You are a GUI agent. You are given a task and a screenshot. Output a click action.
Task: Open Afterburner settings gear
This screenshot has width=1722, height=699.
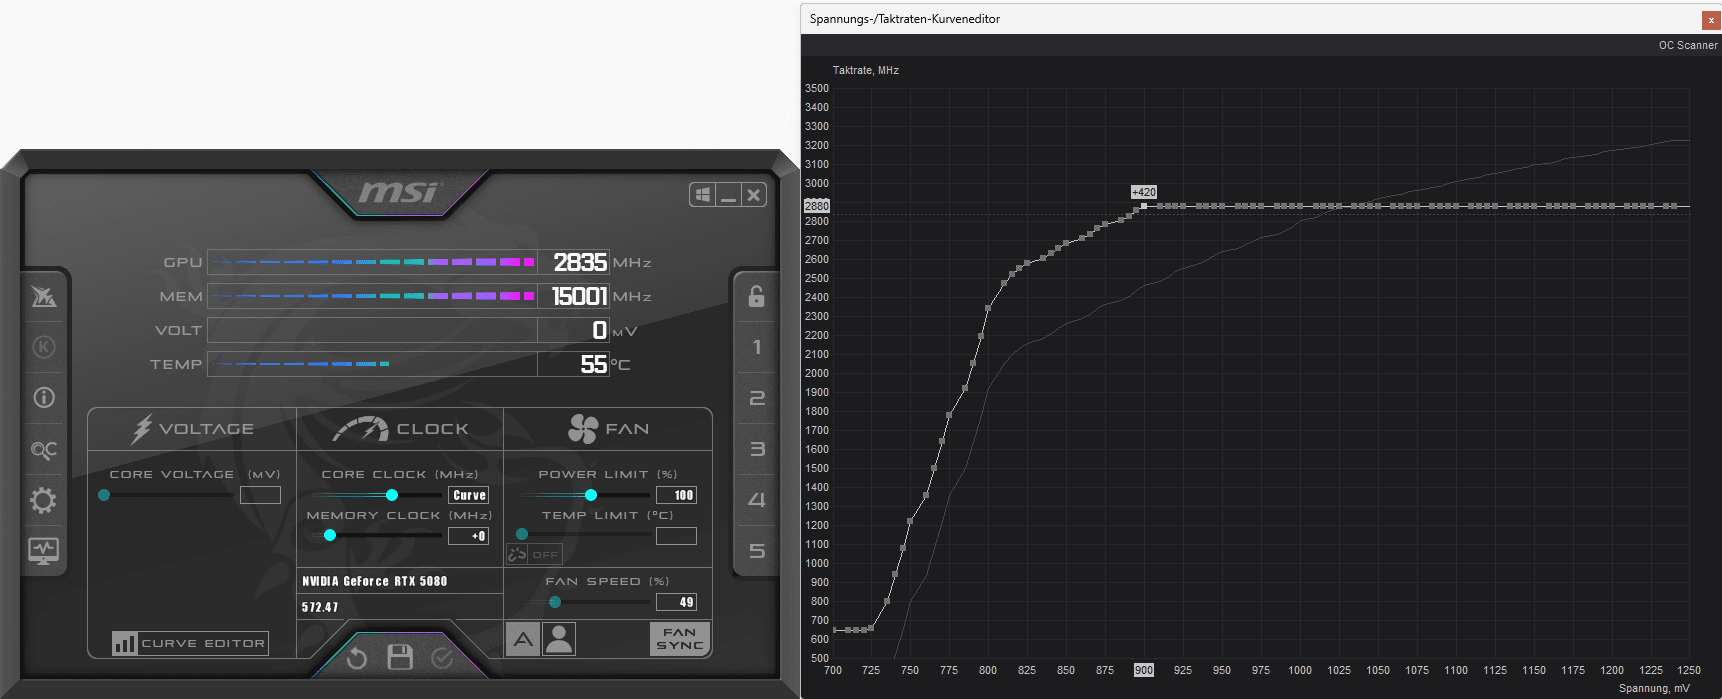pyautogui.click(x=43, y=500)
